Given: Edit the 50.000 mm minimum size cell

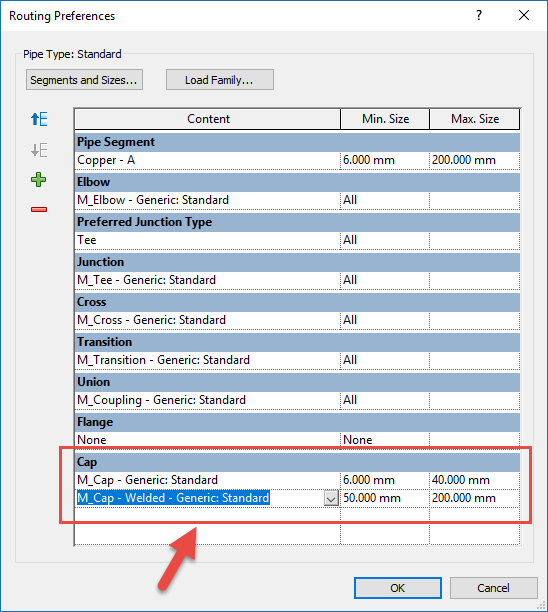Looking at the screenshot, I should click(385, 498).
